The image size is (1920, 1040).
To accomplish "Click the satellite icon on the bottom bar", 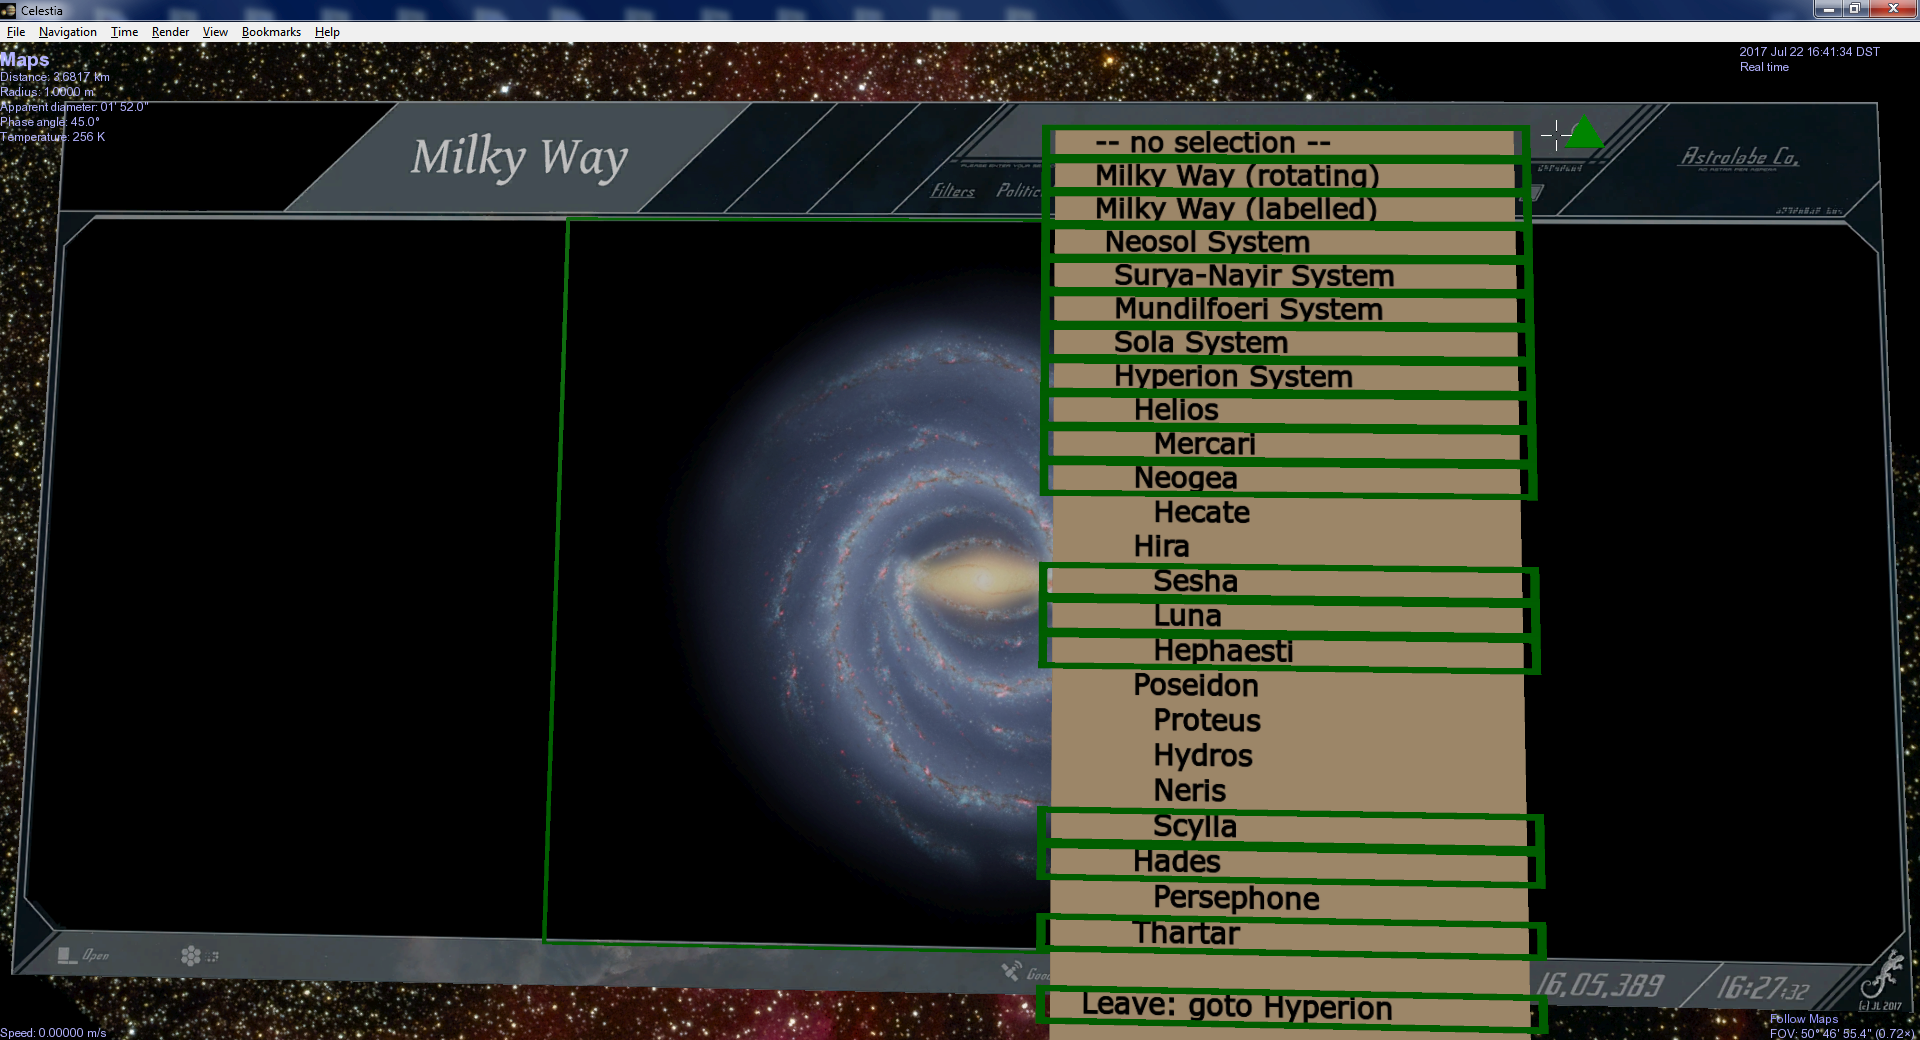I will [x=1011, y=970].
